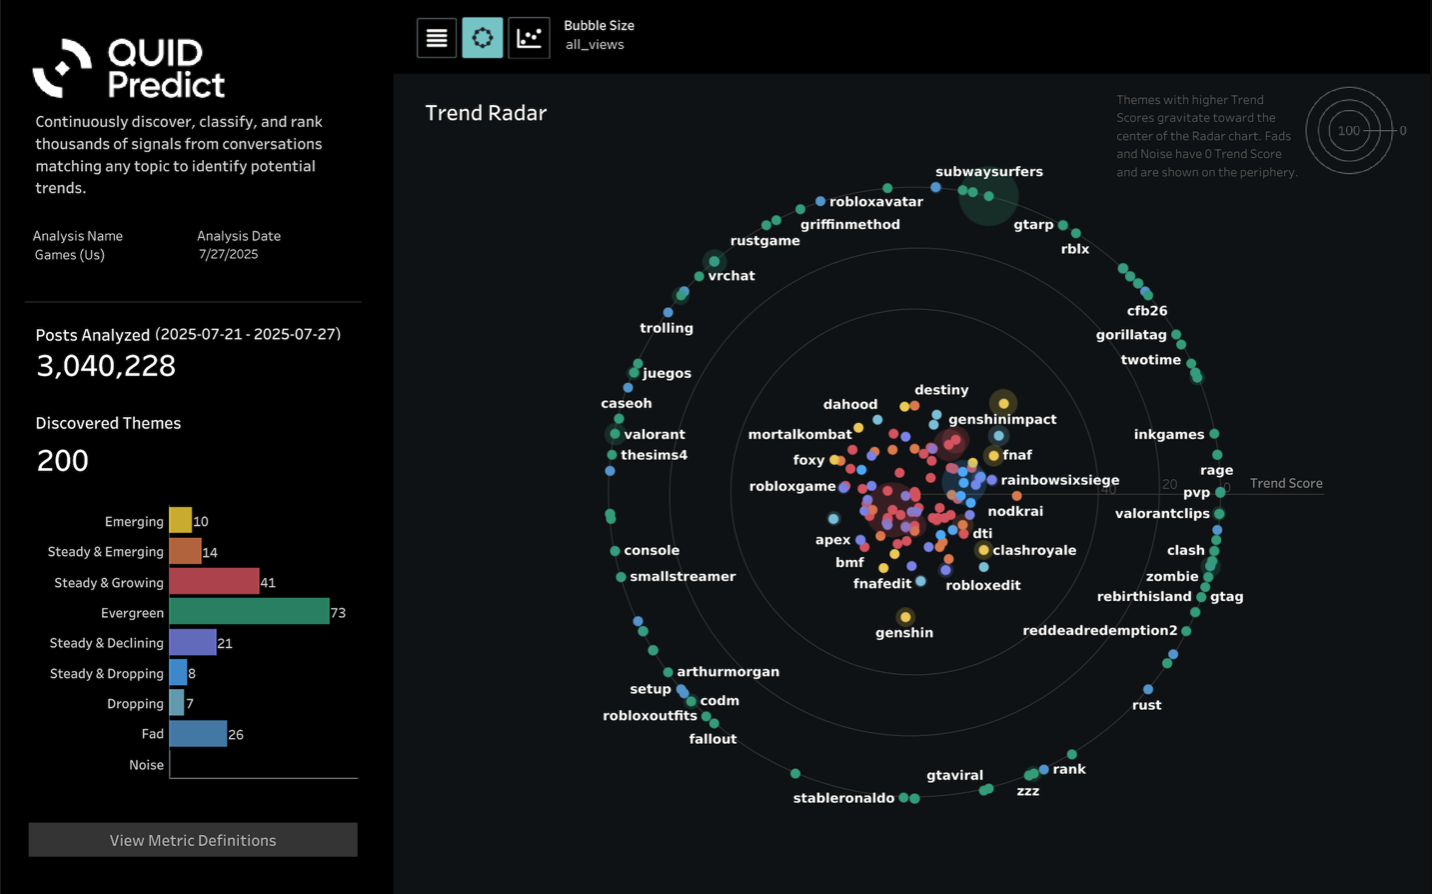Click View Metric Definitions button

coord(193,840)
